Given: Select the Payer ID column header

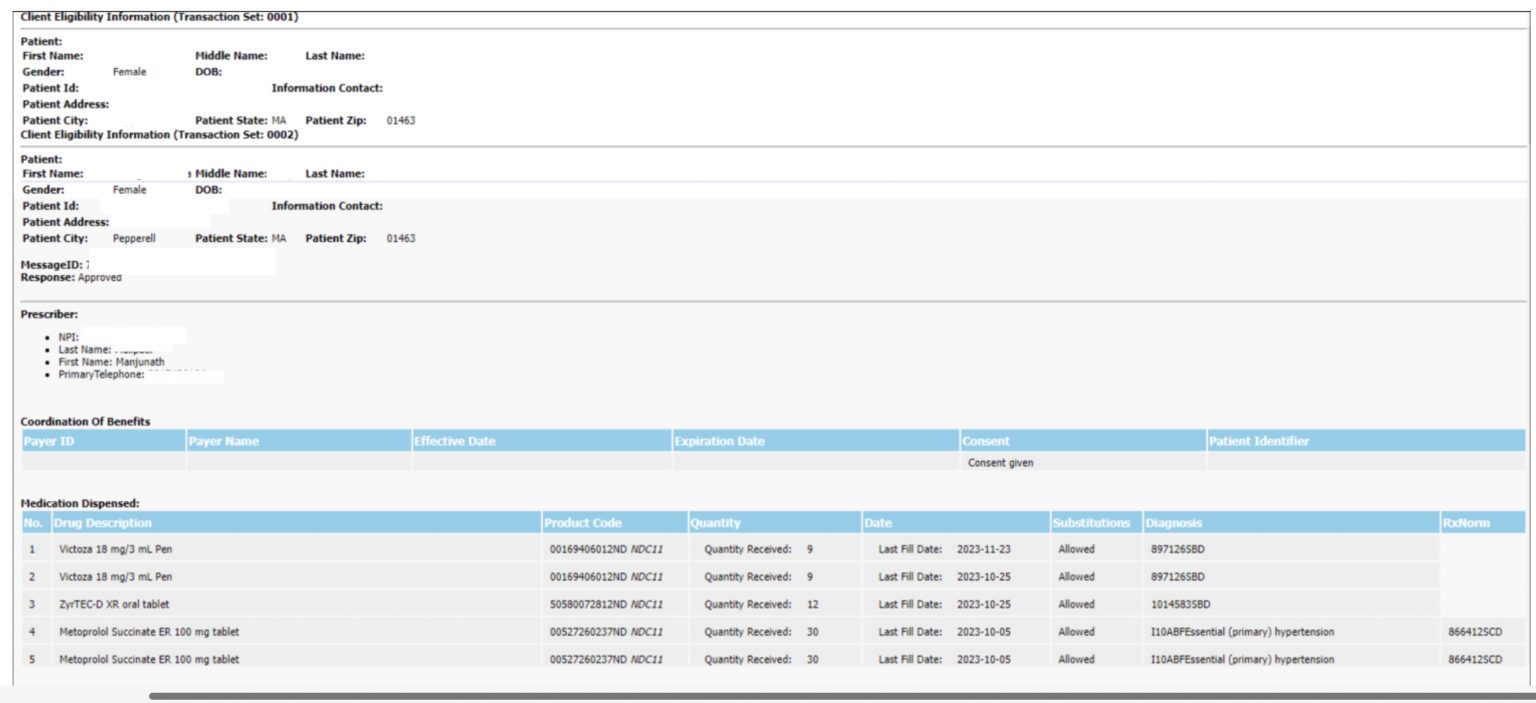Looking at the screenshot, I should click(x=50, y=441).
